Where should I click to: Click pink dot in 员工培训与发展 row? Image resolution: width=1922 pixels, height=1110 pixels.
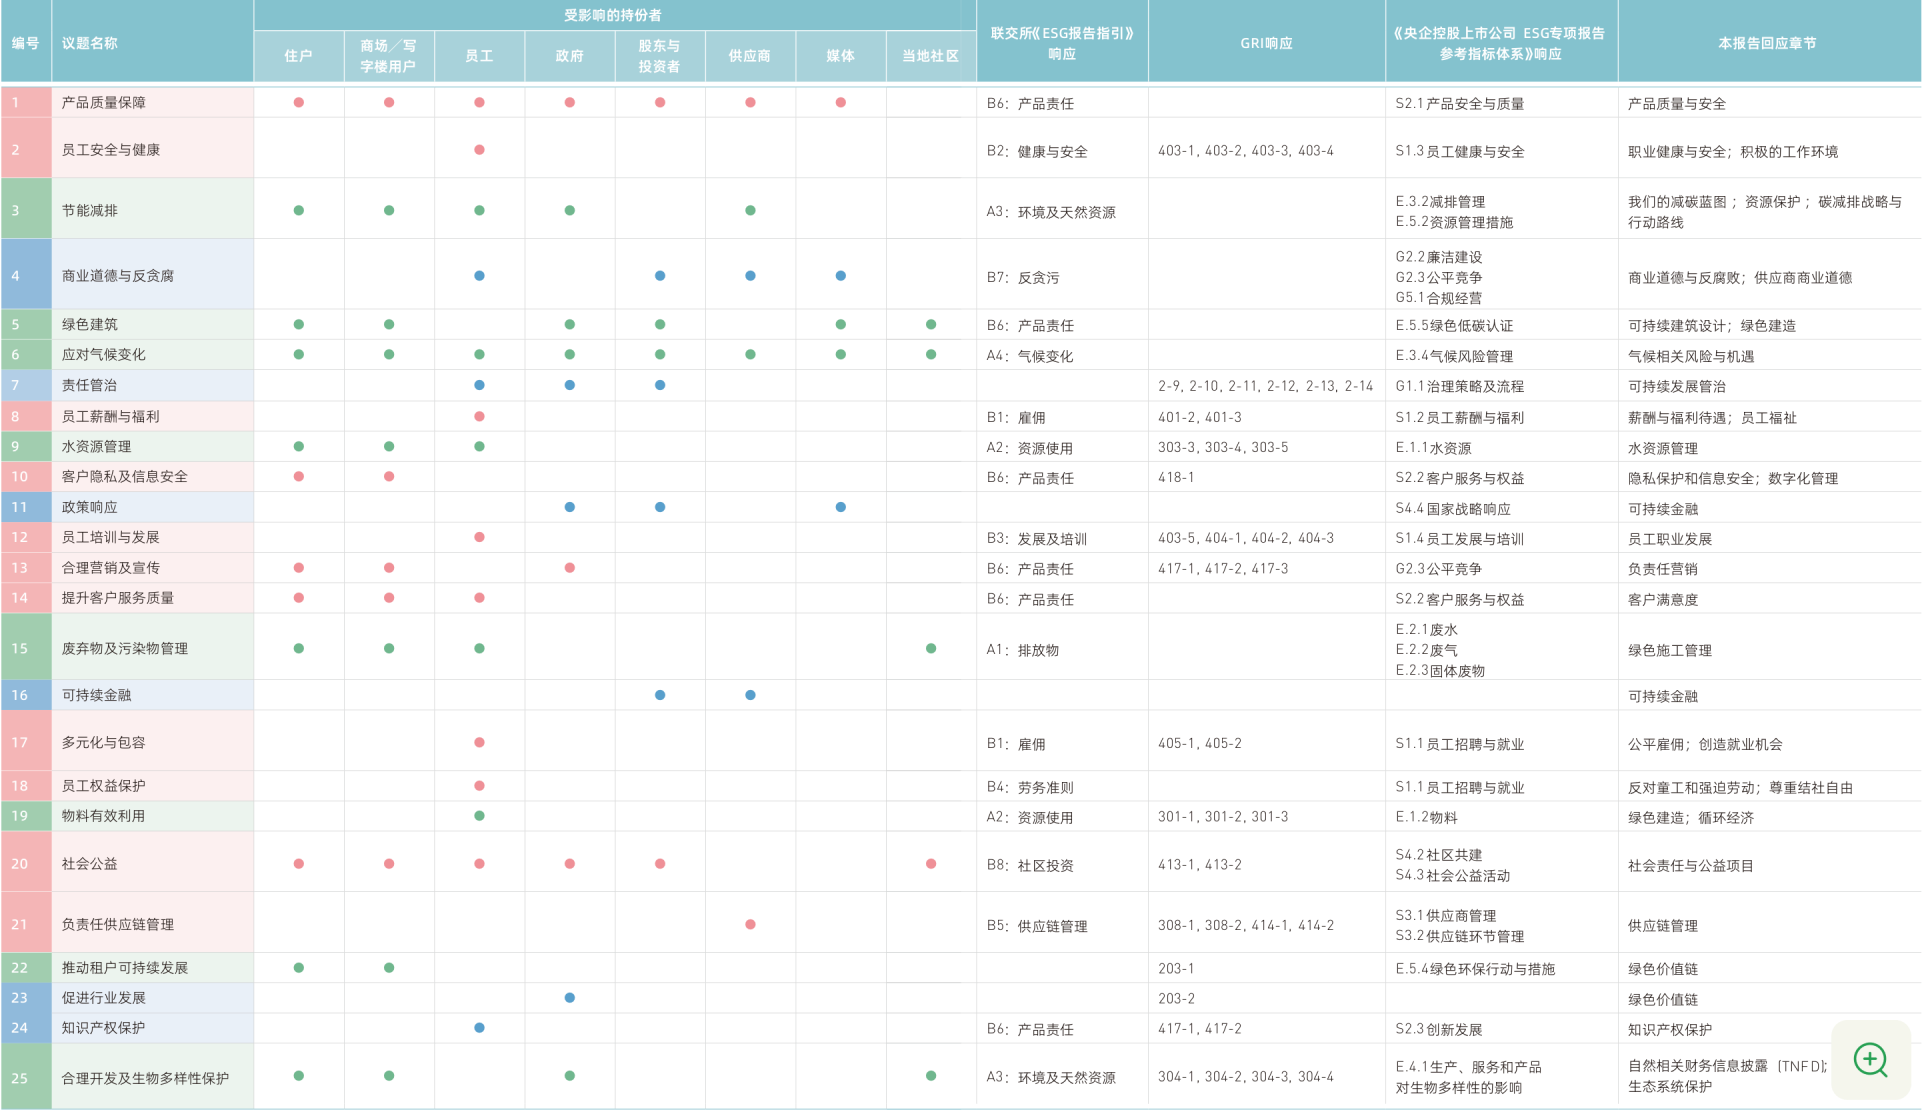click(479, 537)
